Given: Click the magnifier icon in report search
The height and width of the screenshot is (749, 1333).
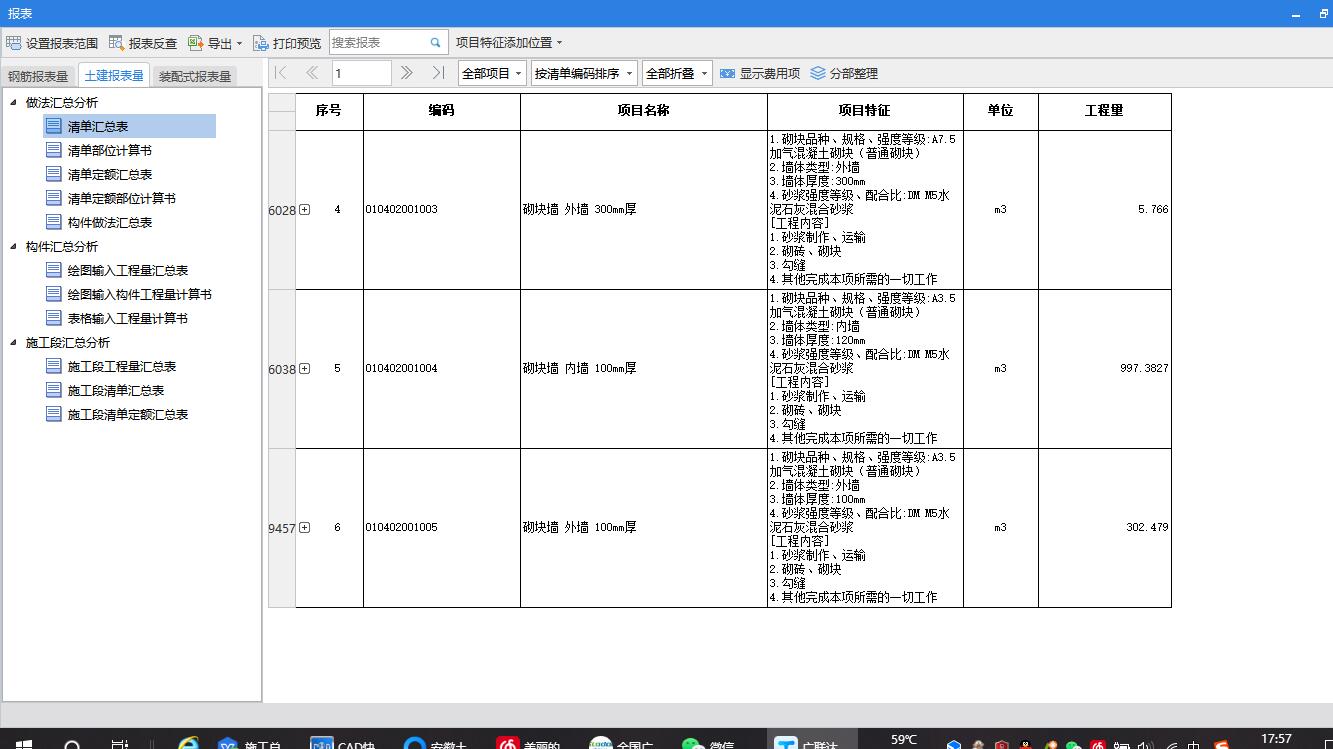Looking at the screenshot, I should coord(436,43).
